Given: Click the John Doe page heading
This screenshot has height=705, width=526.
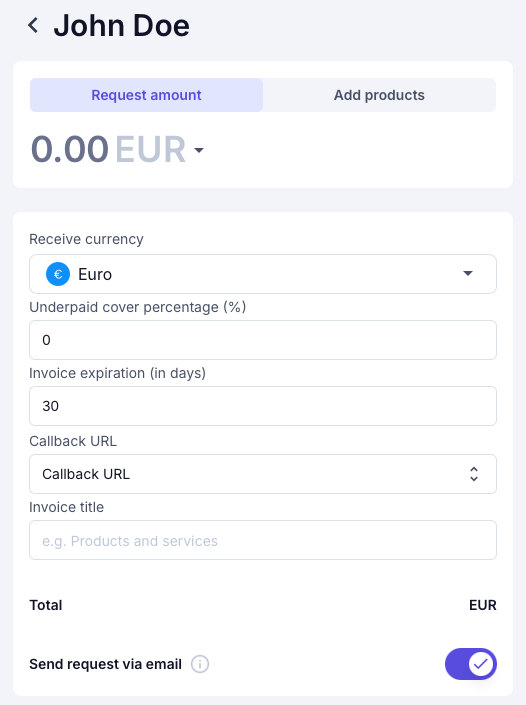Looking at the screenshot, I should tap(121, 25).
